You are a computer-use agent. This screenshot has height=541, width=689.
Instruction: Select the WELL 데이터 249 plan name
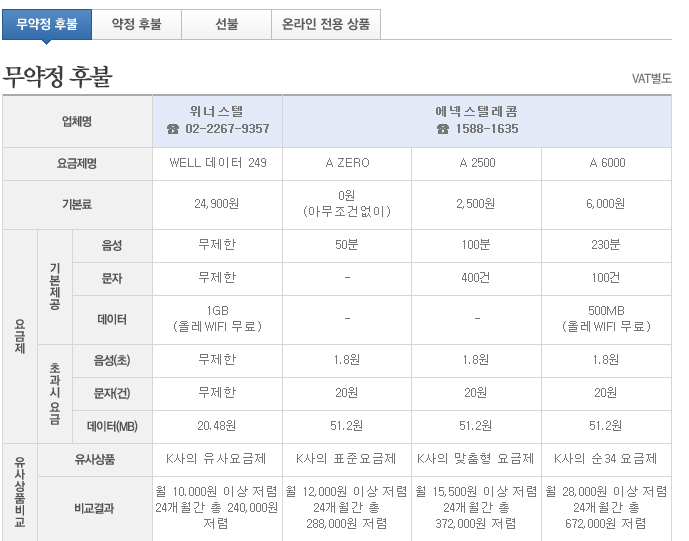pos(217,163)
